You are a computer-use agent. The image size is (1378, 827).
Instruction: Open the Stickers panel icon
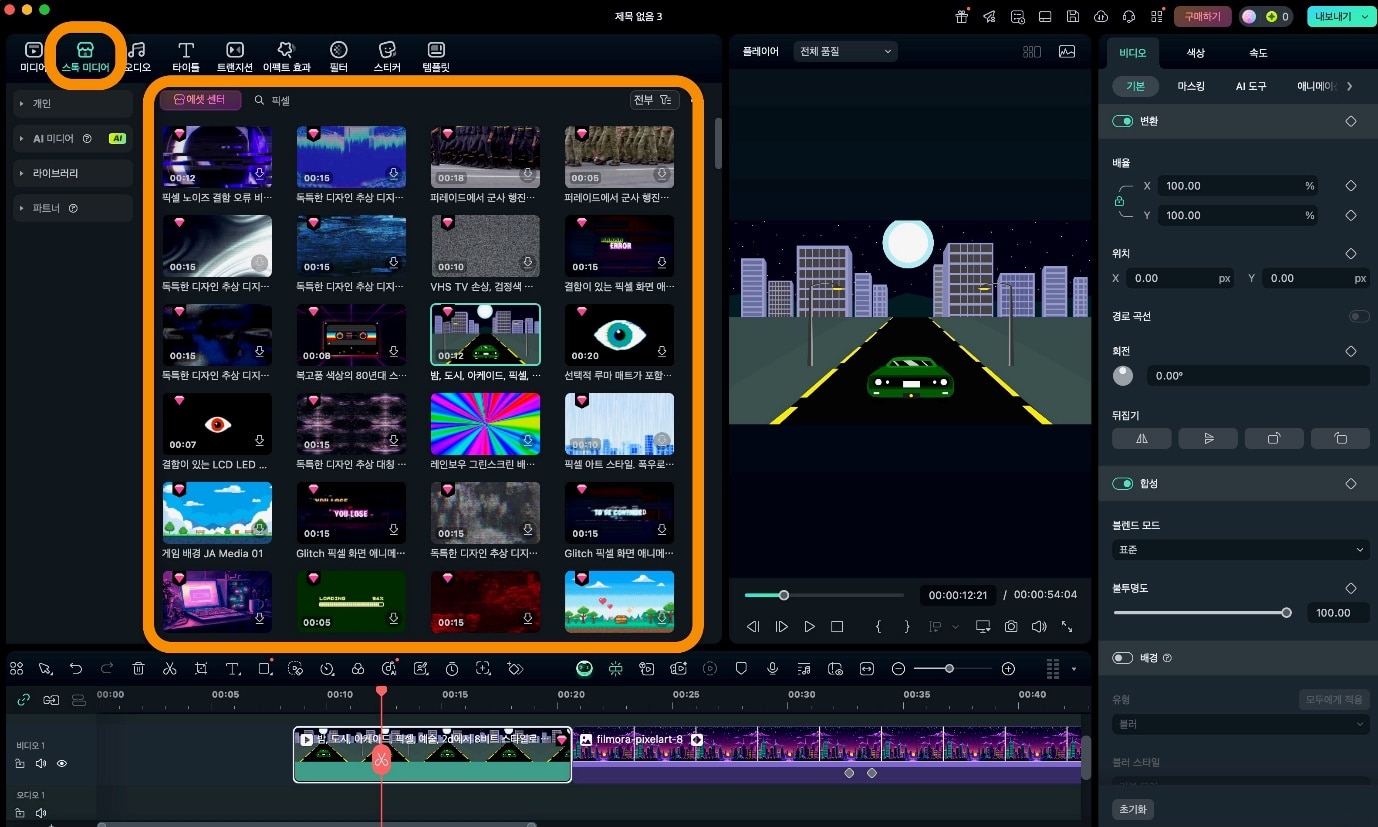[387, 56]
